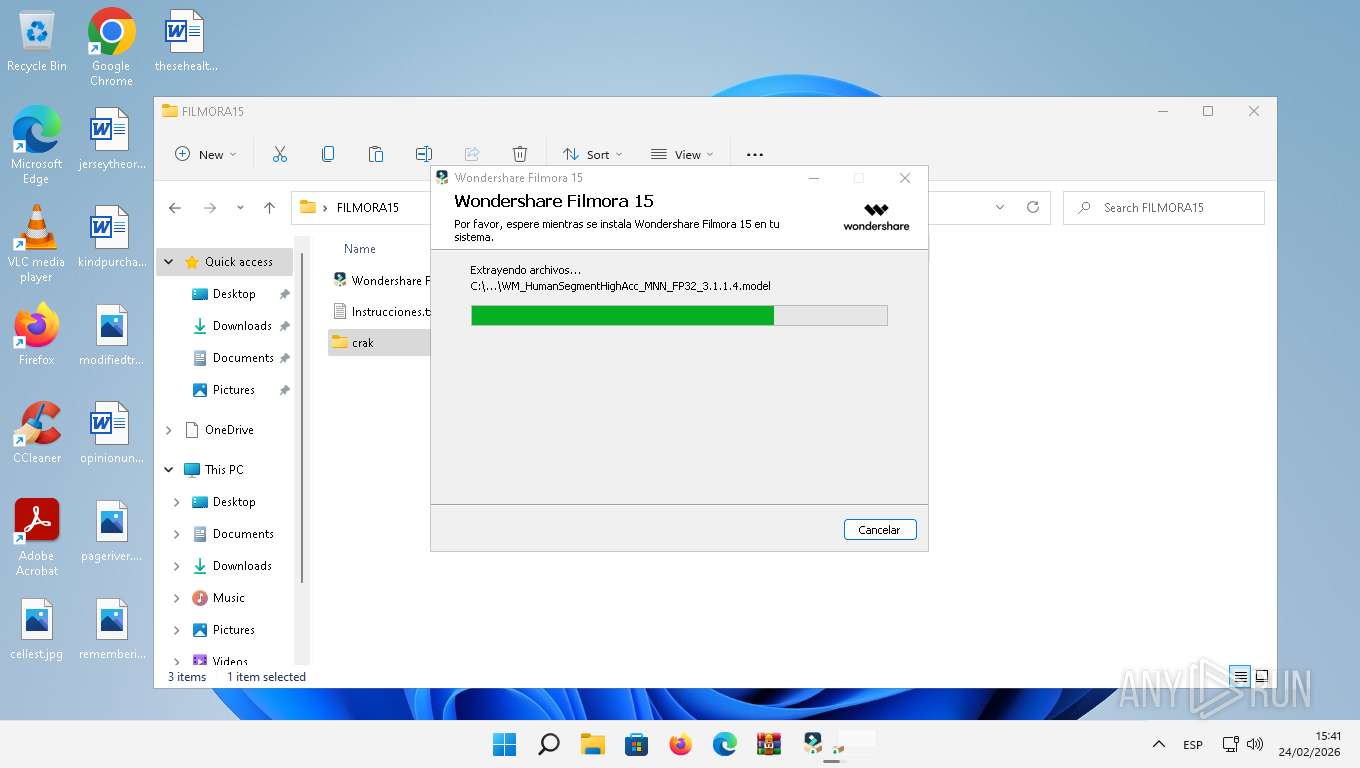This screenshot has width=1360, height=768.
Task: Open Microsoft Store from taskbar
Action: tap(637, 744)
